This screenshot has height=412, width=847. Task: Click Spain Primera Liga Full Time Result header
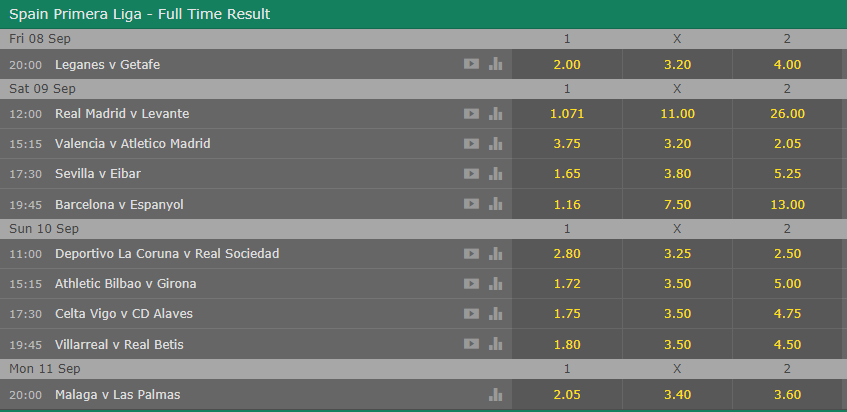[x=139, y=14]
